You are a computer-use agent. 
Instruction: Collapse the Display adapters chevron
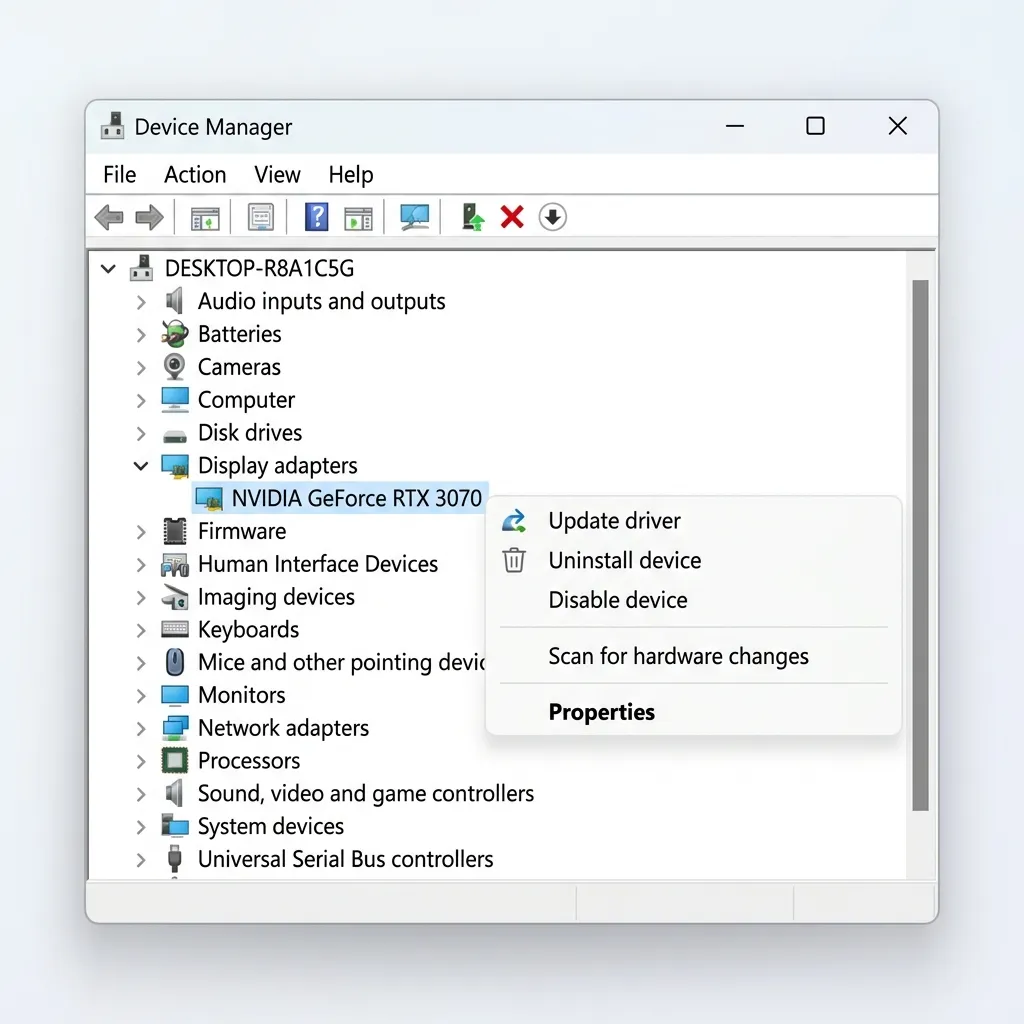tap(141, 466)
